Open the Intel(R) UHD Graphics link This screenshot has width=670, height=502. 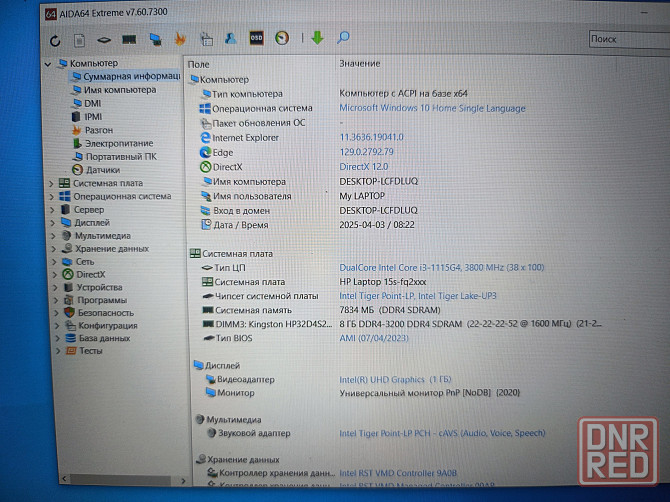[x=395, y=379]
